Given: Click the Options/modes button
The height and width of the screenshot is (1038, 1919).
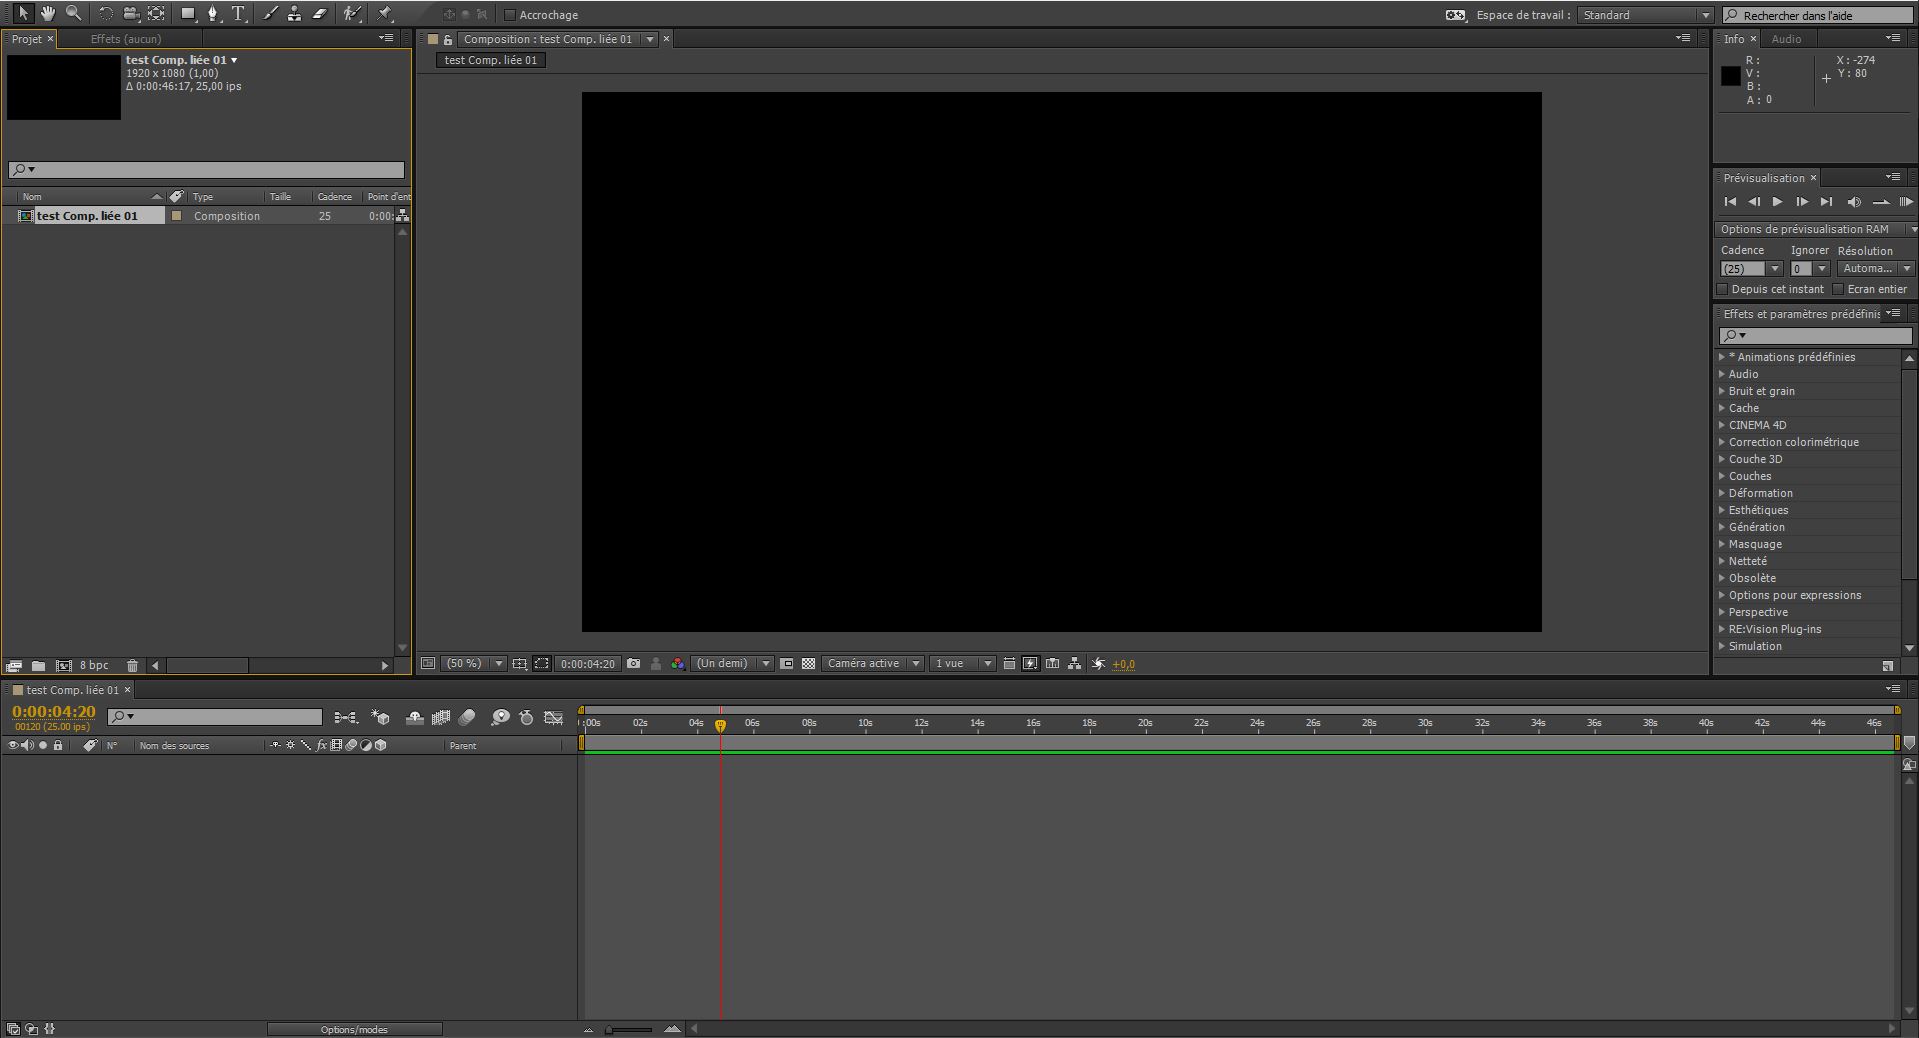Looking at the screenshot, I should click(354, 1029).
